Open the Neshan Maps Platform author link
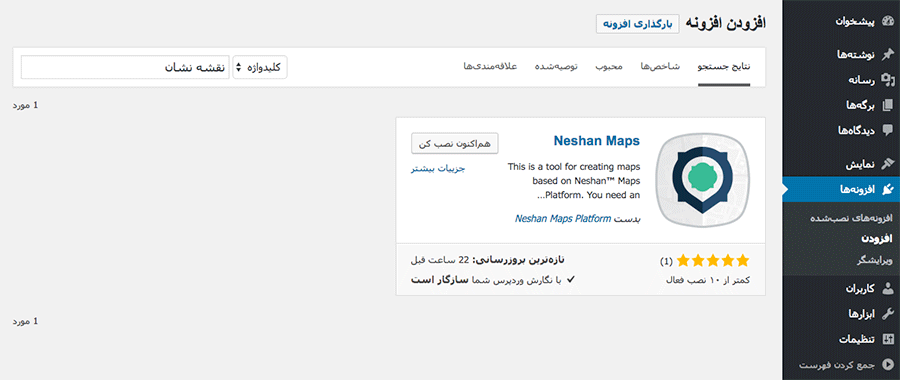 pos(563,219)
